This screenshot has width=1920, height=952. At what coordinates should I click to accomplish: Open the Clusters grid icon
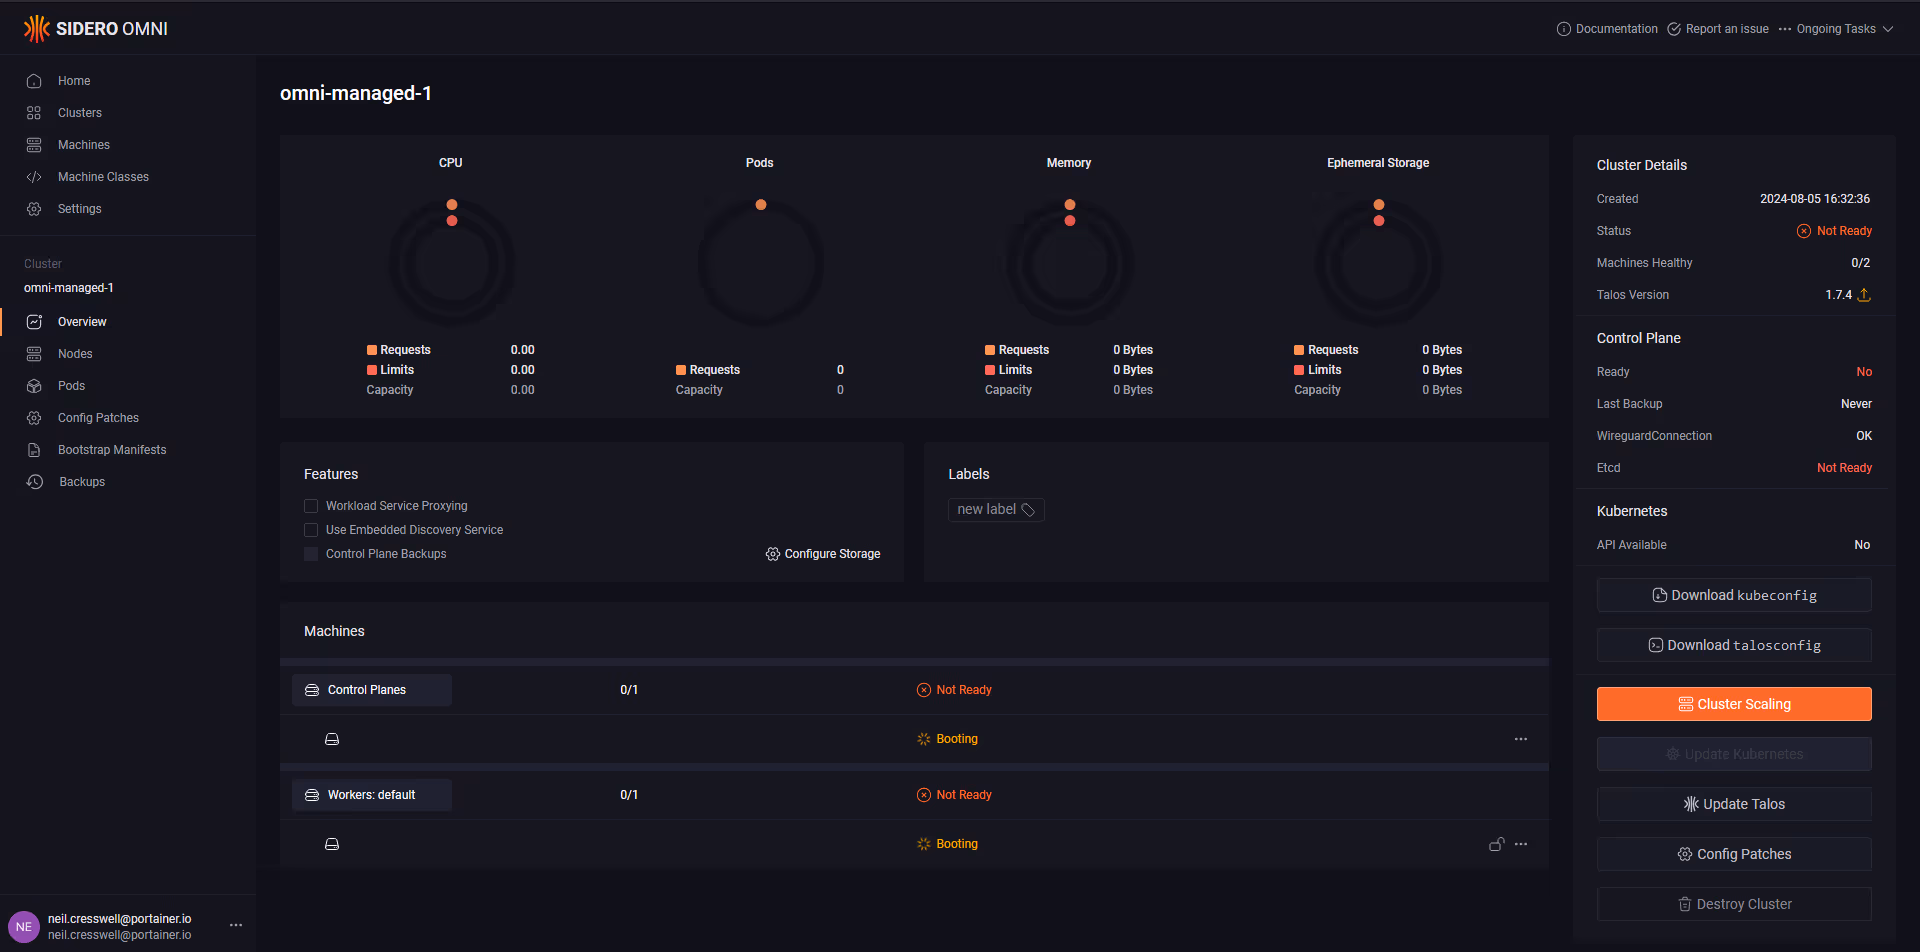34,113
